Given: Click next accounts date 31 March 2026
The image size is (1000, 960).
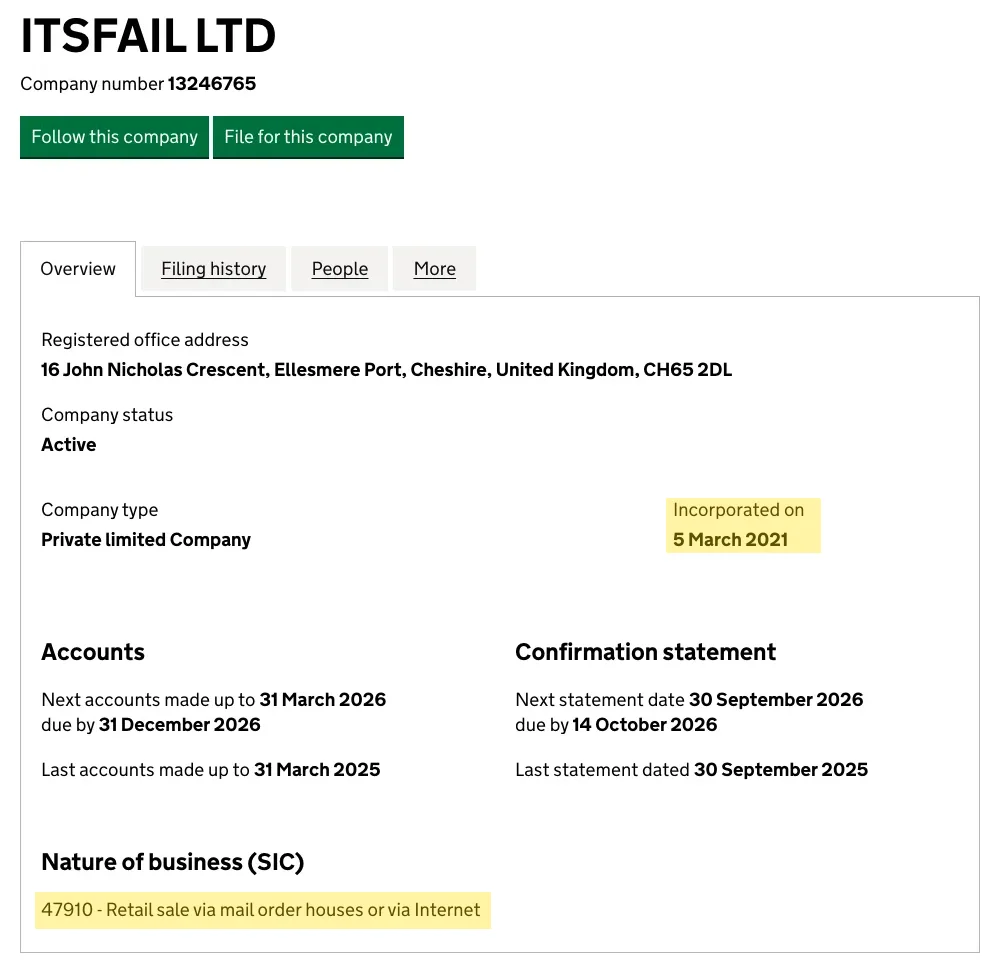Looking at the screenshot, I should pyautogui.click(x=323, y=700).
